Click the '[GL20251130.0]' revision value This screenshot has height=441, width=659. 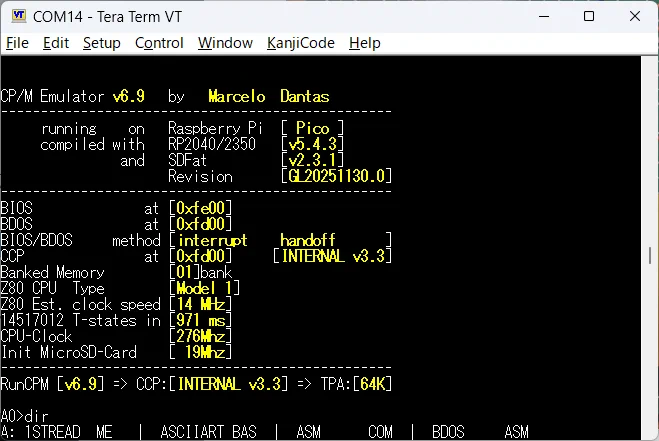coord(337,176)
